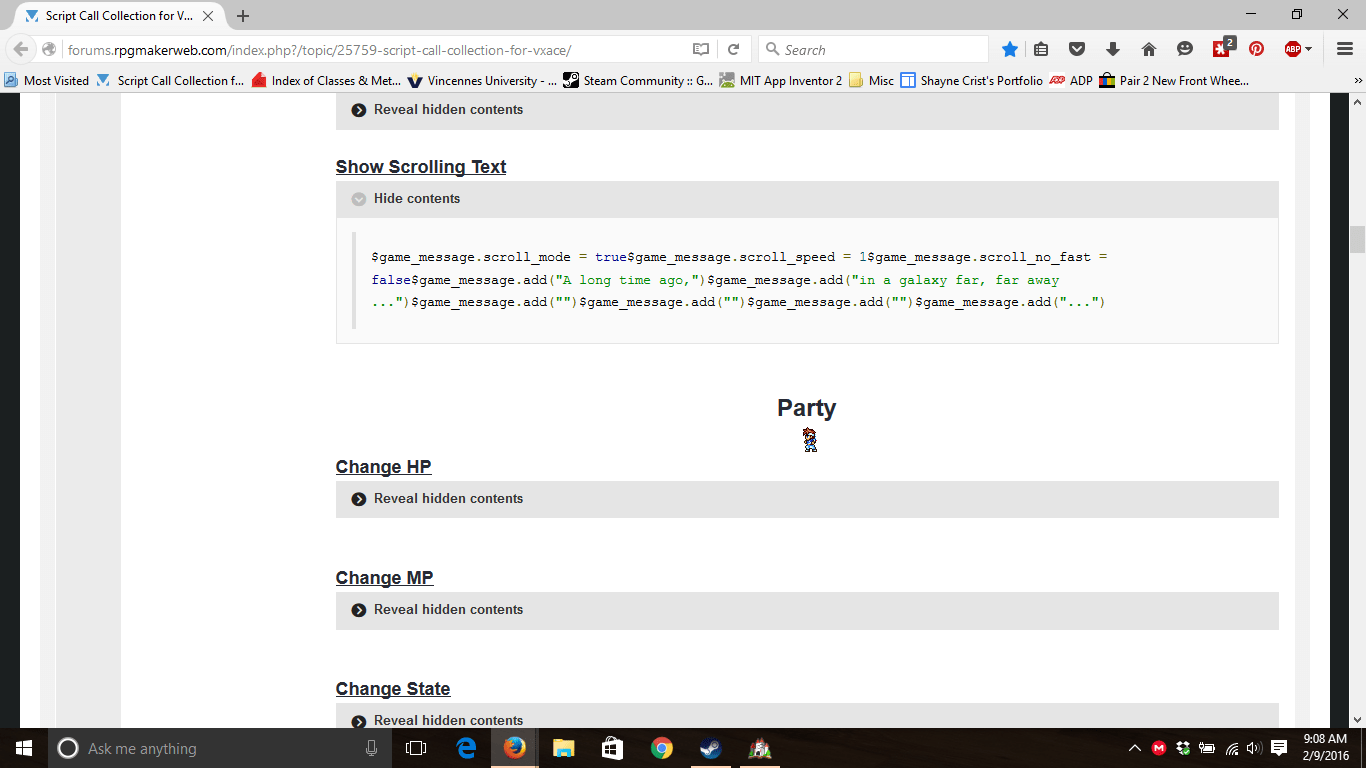Show bookmarks with the clipboard icon
Viewport: 1366px width, 768px height.
click(x=1040, y=48)
